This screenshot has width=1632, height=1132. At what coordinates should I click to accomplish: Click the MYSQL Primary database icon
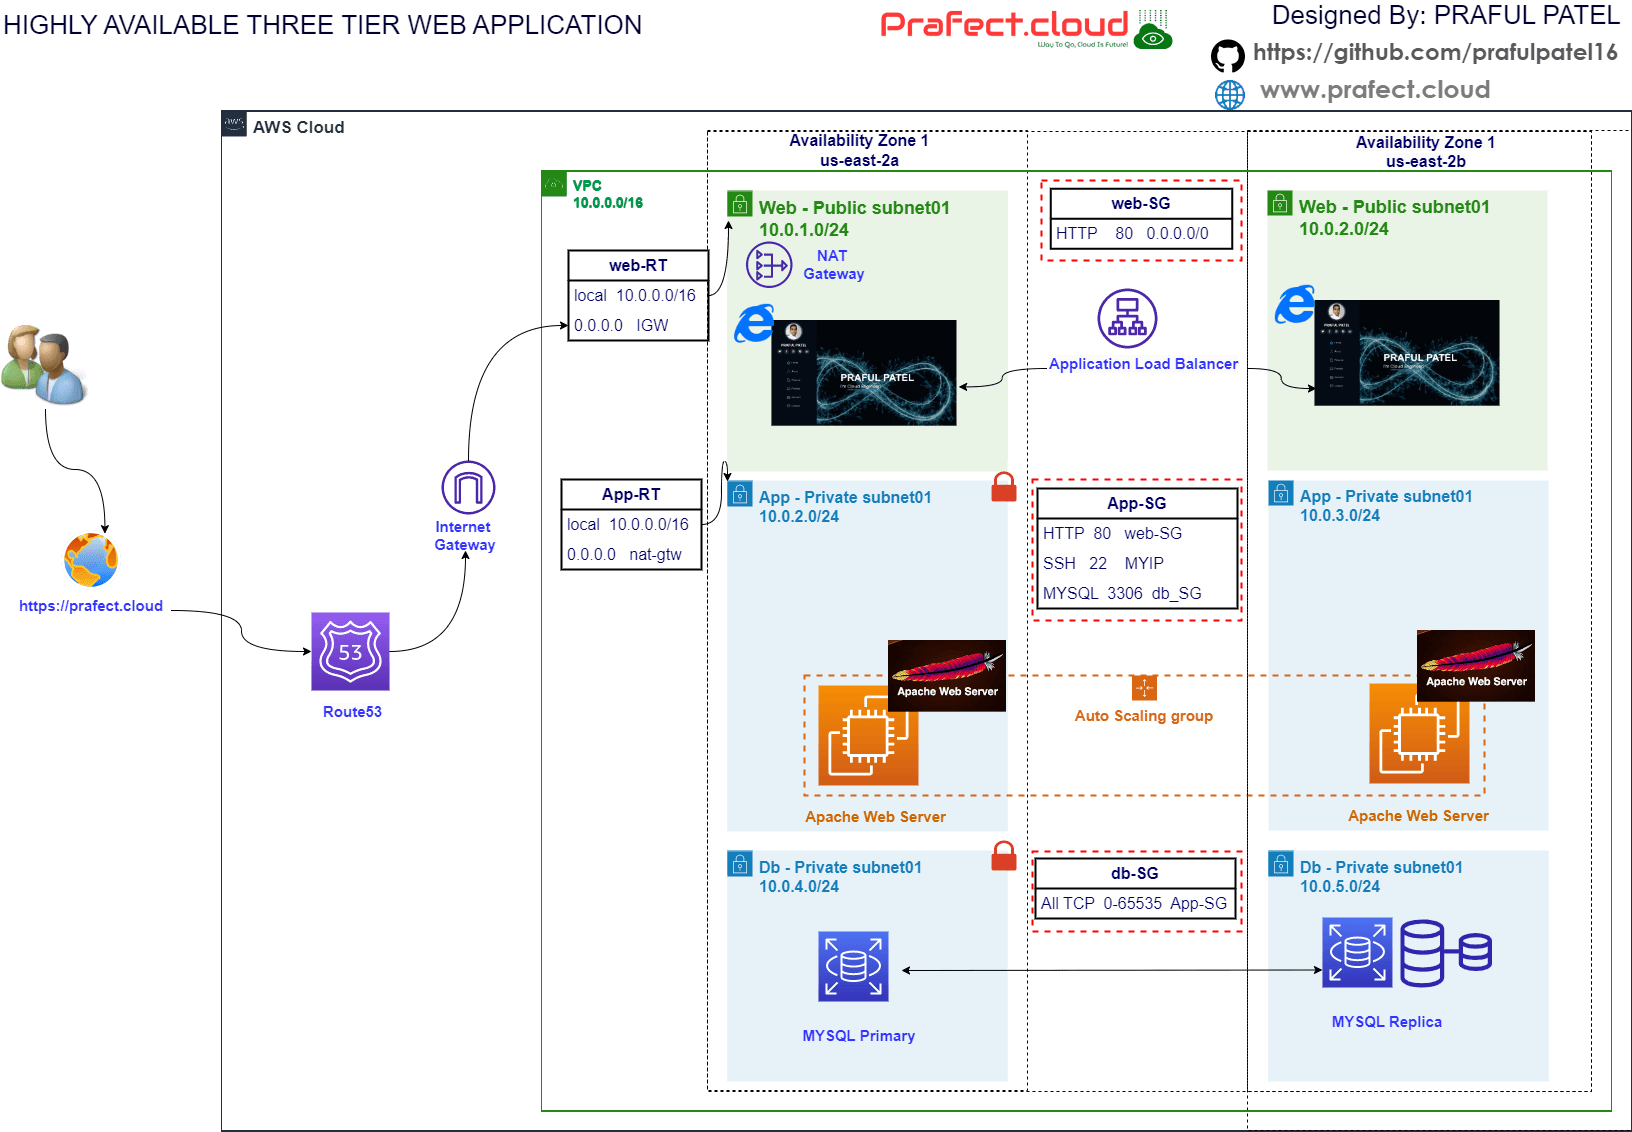tap(853, 966)
